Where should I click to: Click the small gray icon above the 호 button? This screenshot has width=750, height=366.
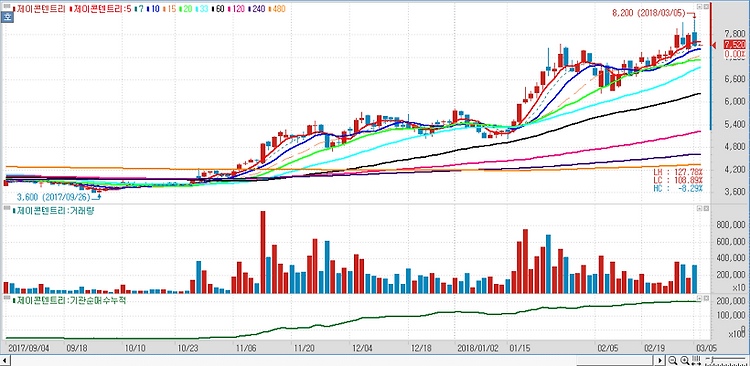pos(7,6)
